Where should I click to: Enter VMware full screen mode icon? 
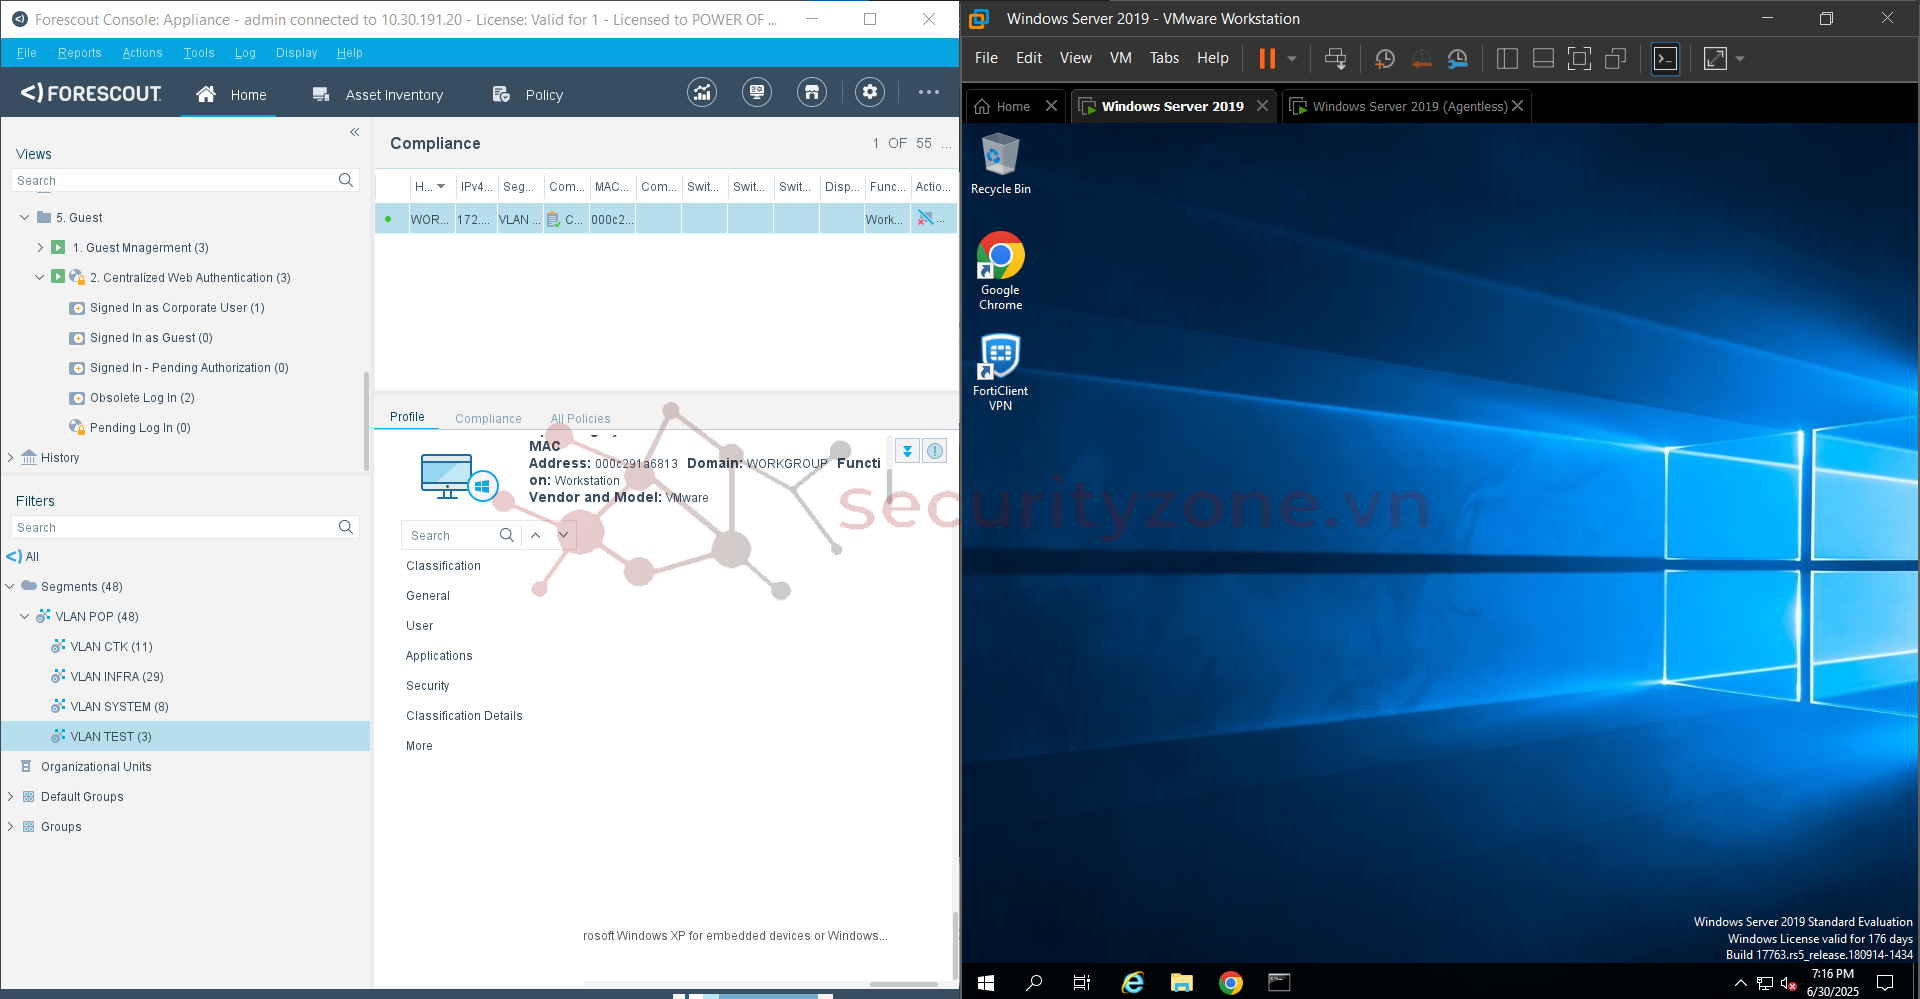(1579, 59)
